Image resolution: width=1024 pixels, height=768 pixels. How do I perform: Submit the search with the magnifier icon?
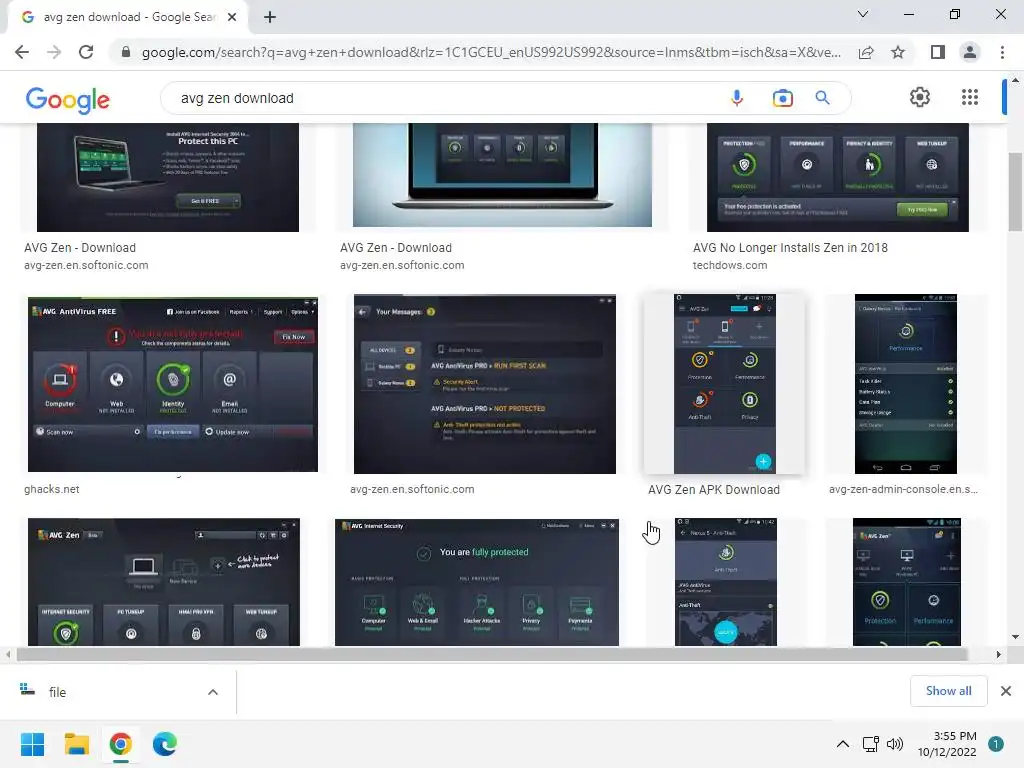click(822, 98)
